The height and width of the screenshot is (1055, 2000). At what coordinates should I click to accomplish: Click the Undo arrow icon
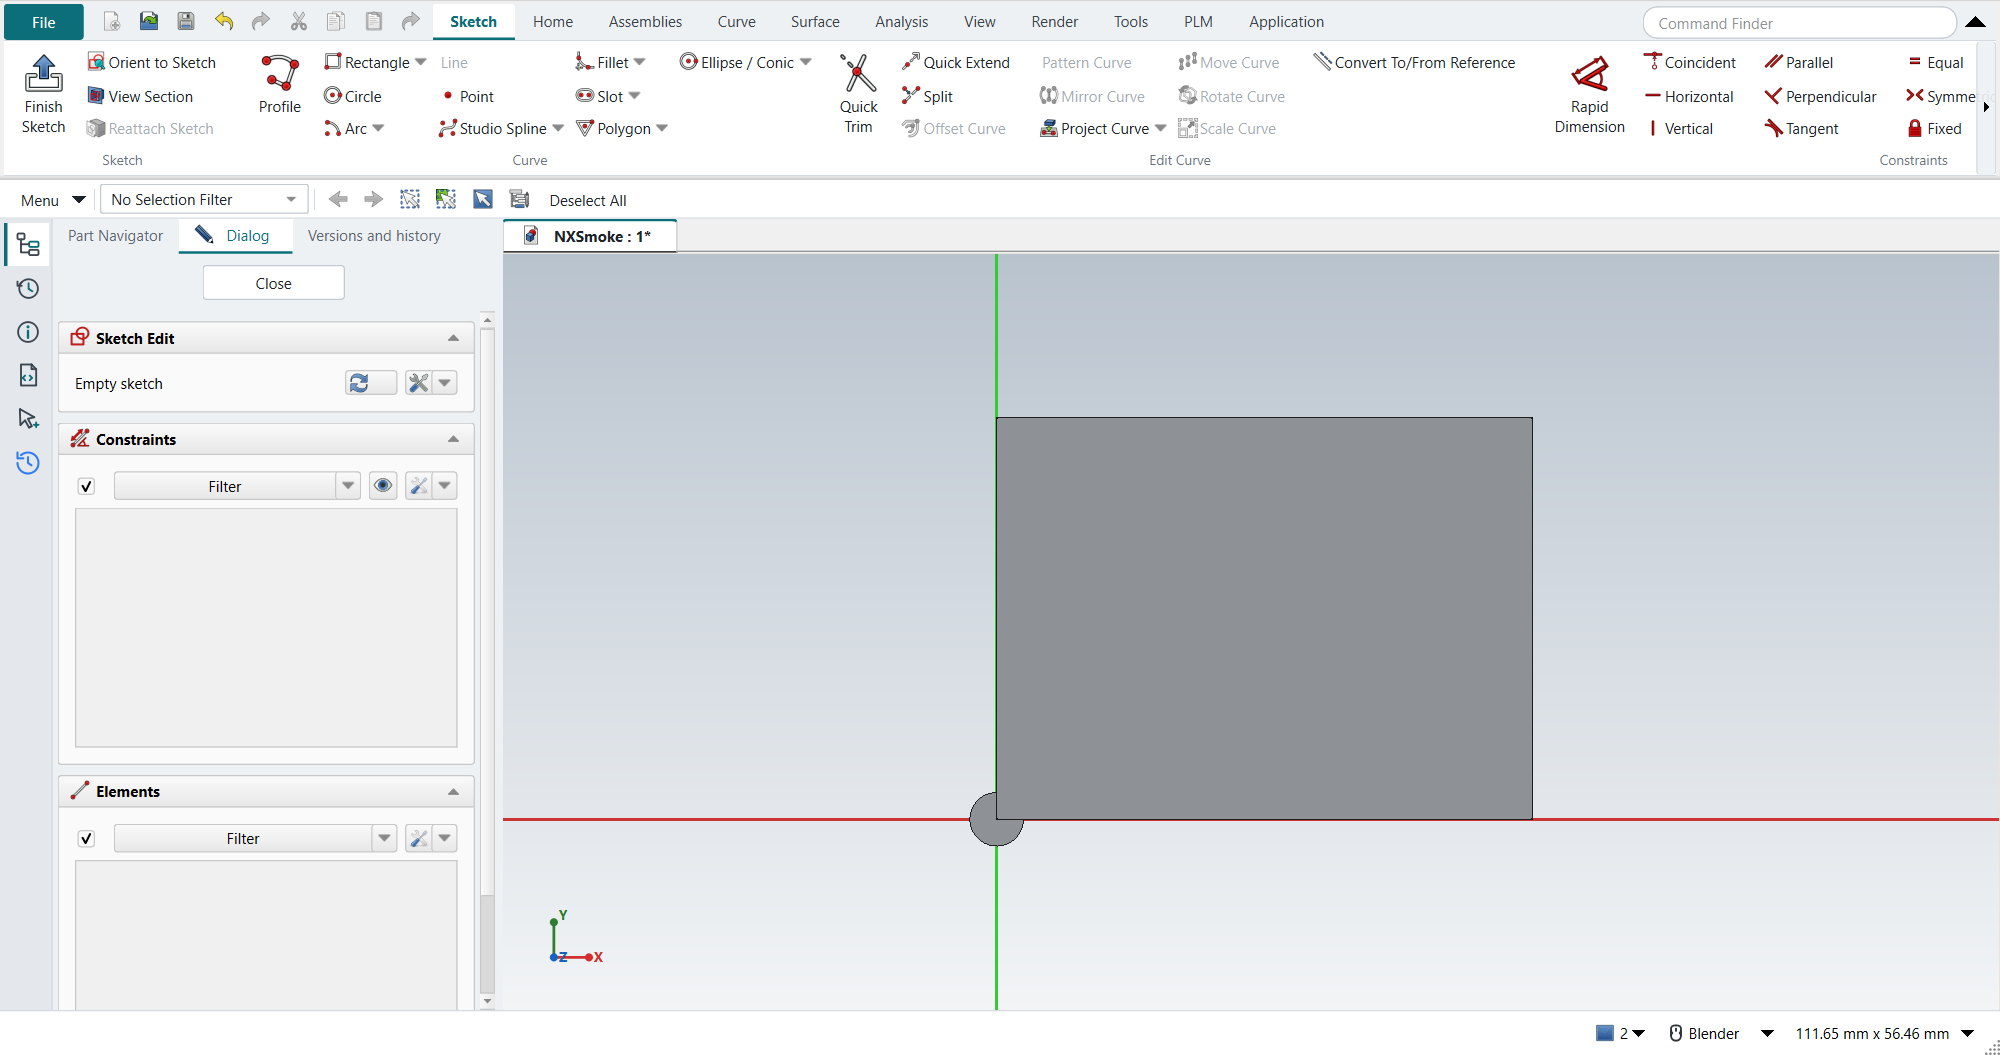click(x=224, y=21)
